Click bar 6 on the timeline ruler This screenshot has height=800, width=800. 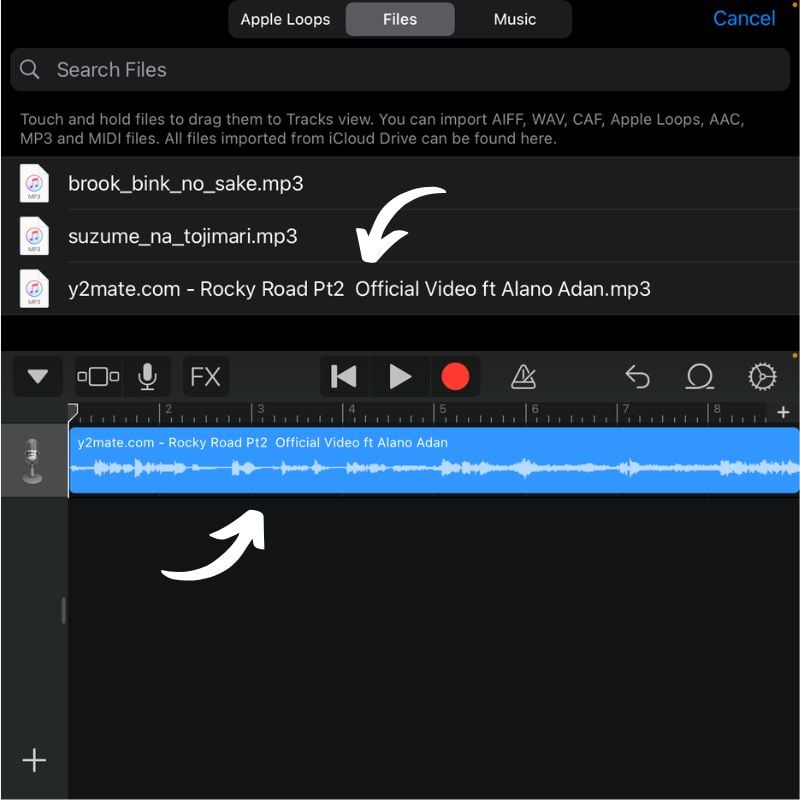[534, 411]
